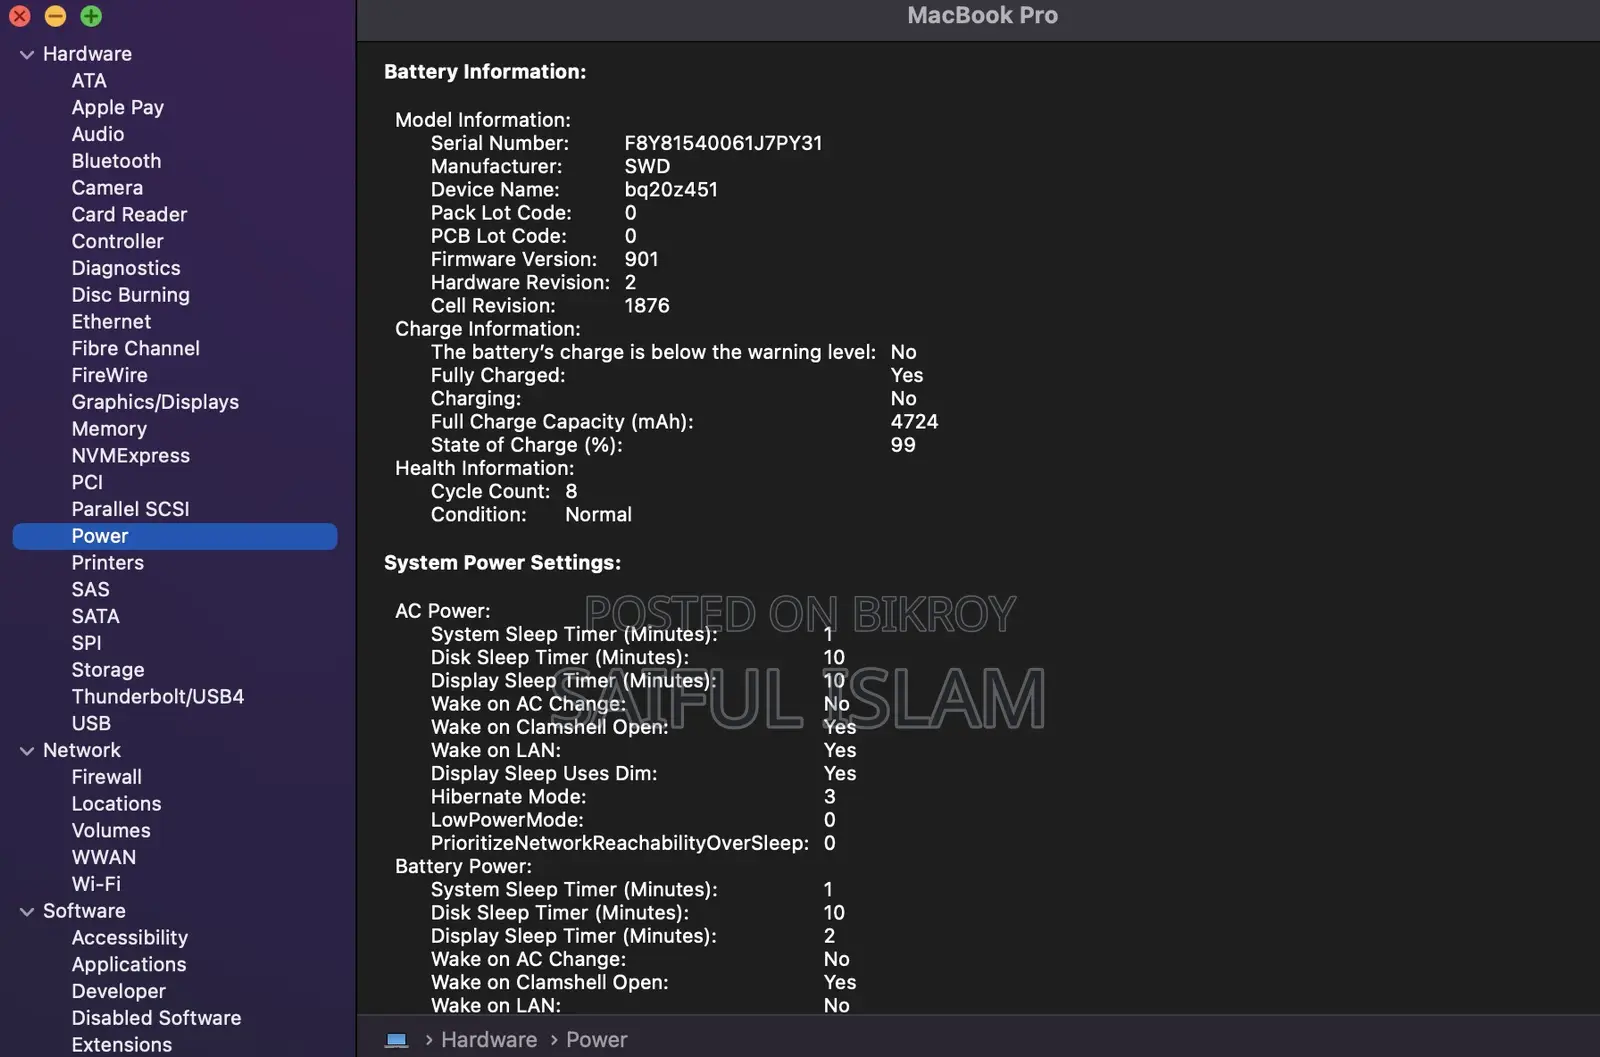Select SATA in the sidebar
The height and width of the screenshot is (1057, 1600).
[x=95, y=617]
